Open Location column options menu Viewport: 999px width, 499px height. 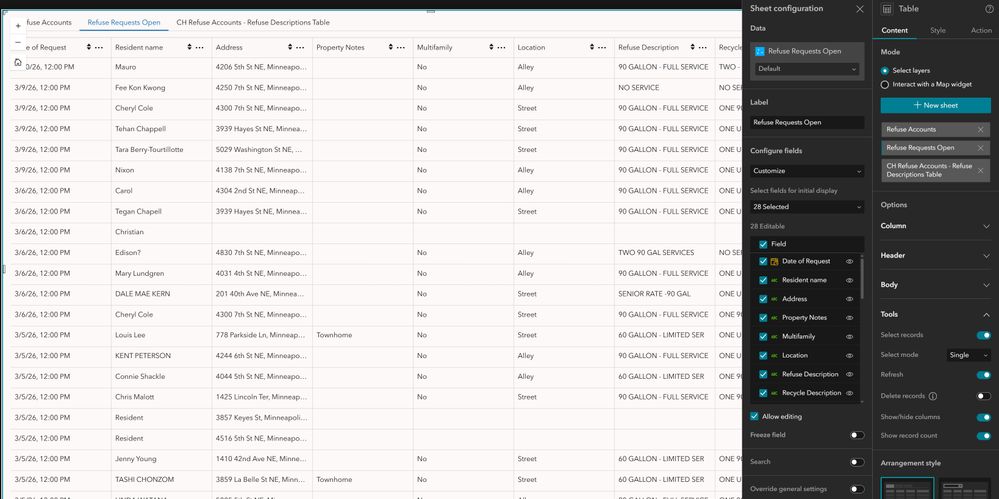[602, 47]
